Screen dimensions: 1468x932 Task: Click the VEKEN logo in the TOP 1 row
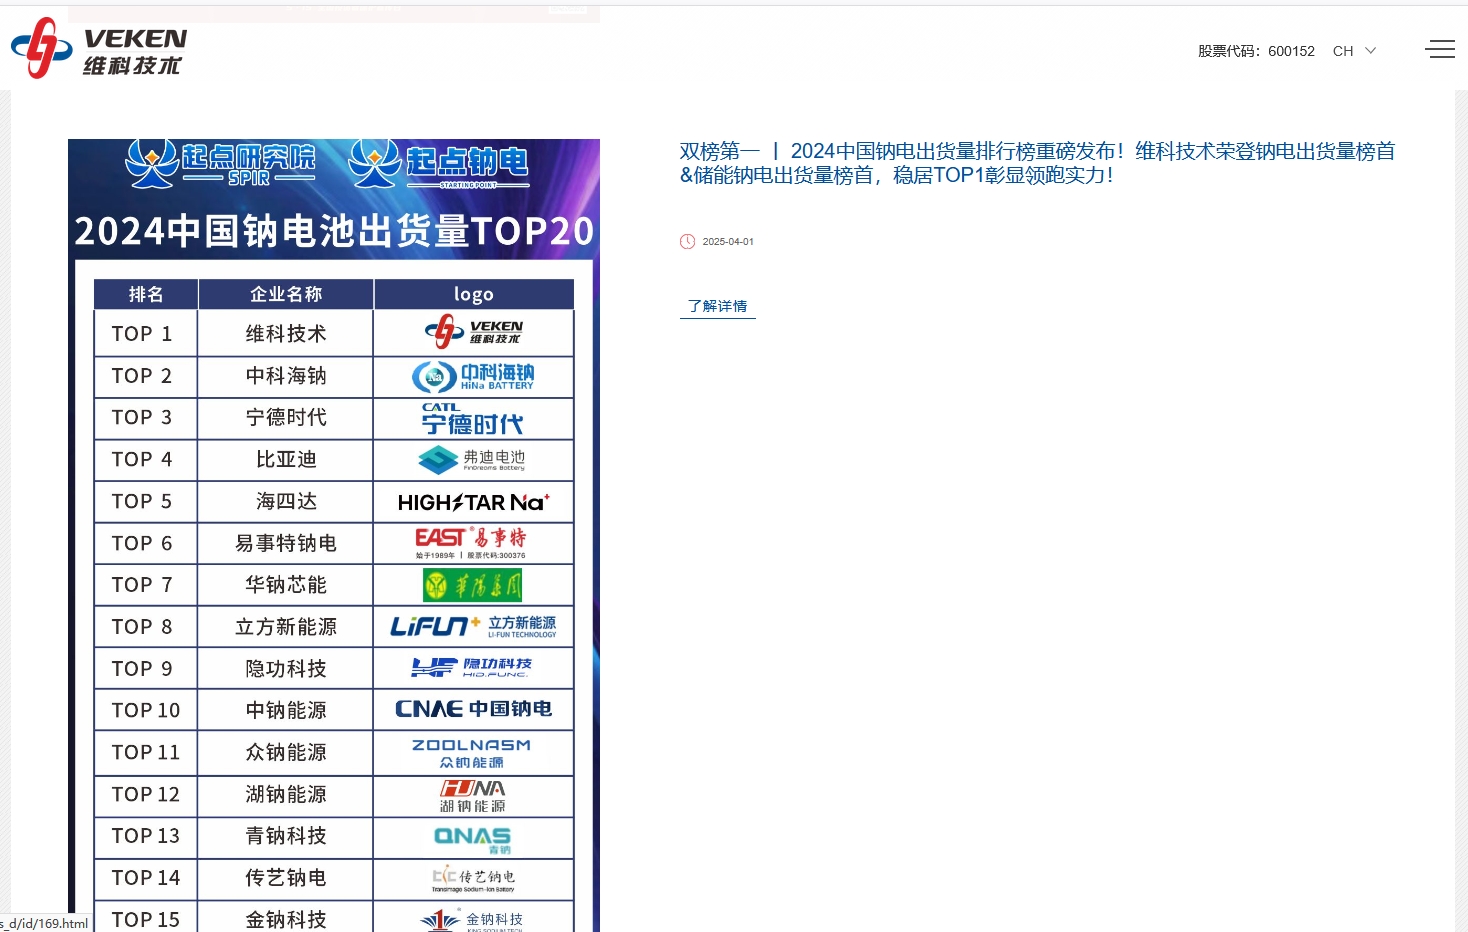pyautogui.click(x=474, y=332)
